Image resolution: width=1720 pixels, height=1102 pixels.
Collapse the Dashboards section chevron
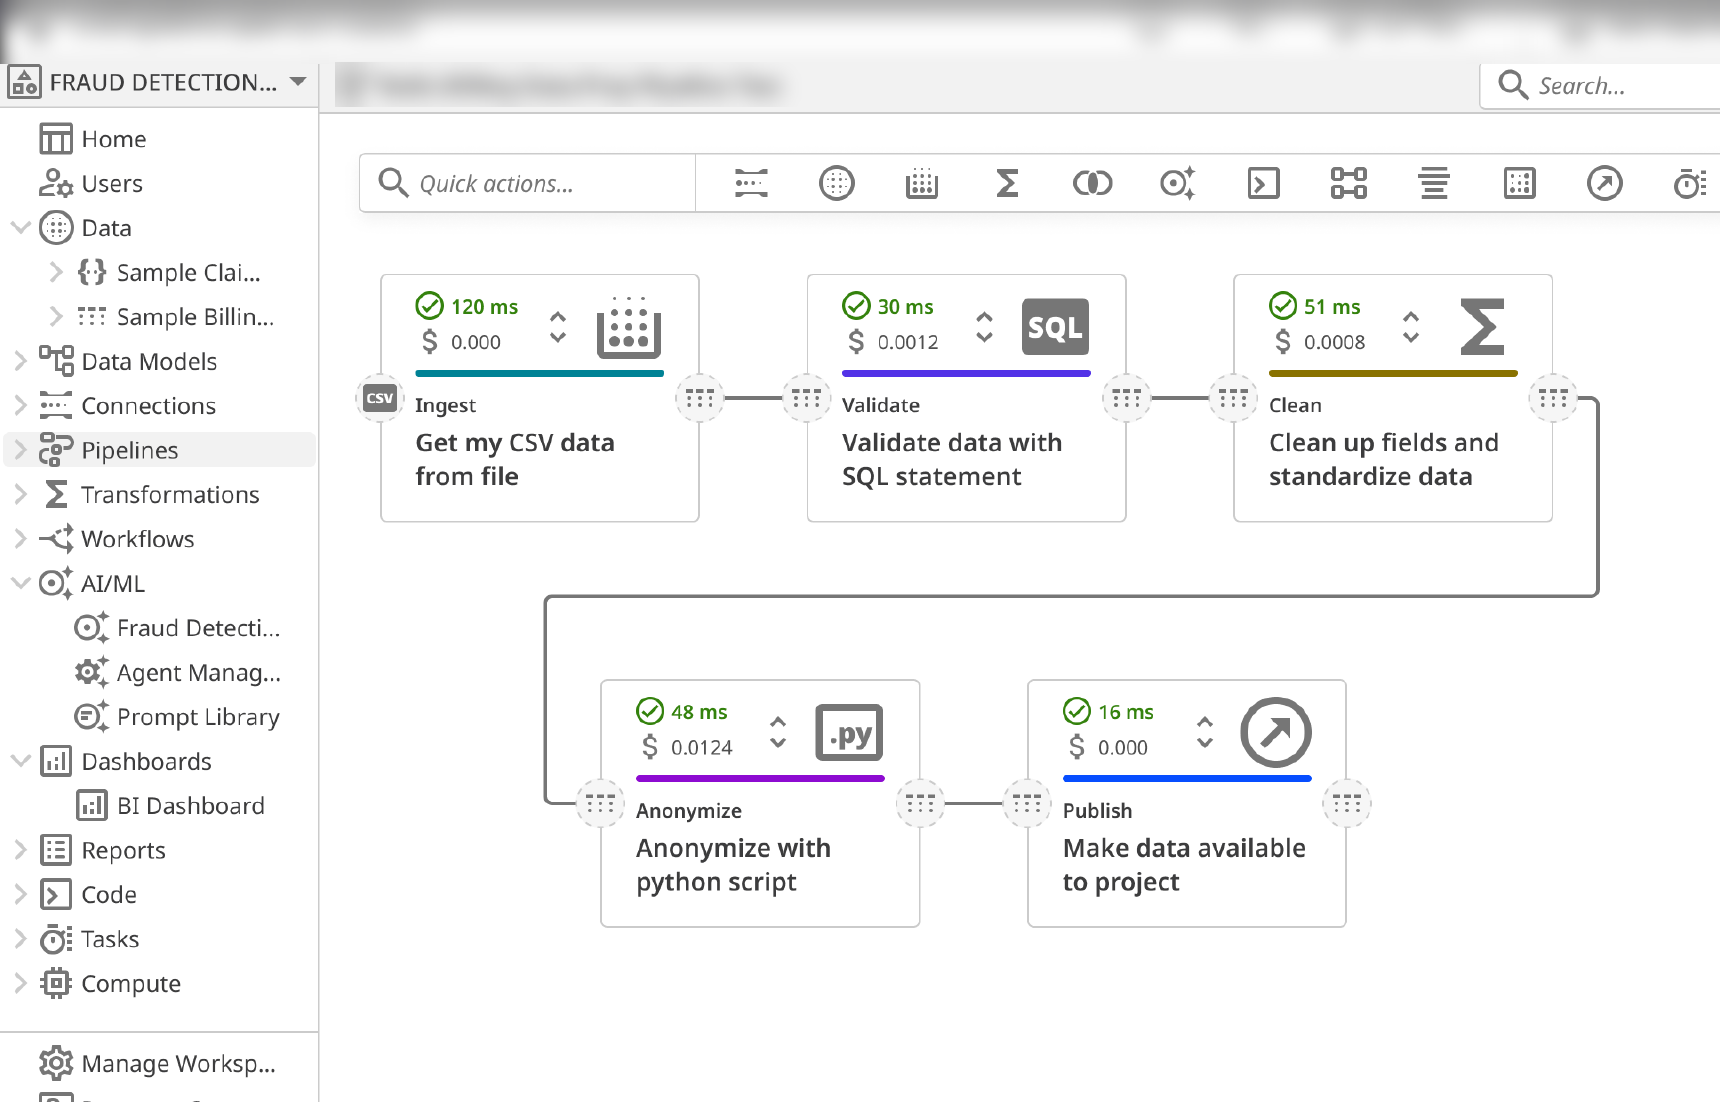pos(20,760)
